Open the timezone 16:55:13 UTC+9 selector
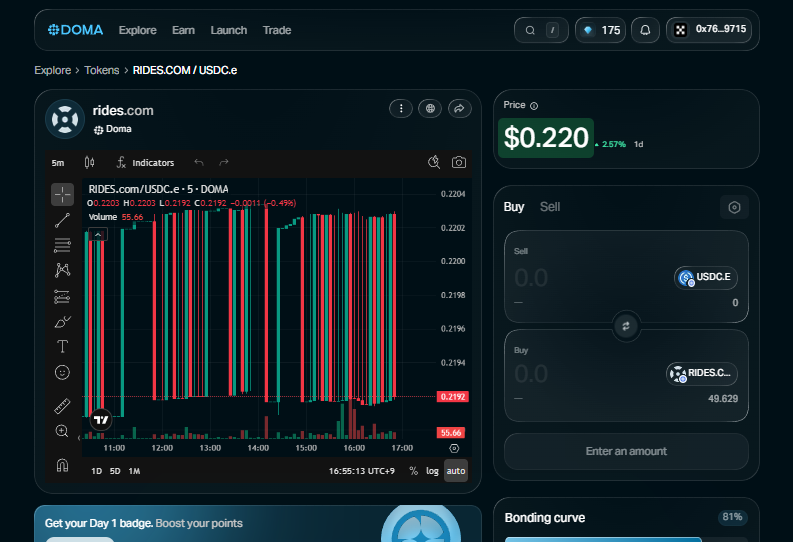 coord(362,471)
